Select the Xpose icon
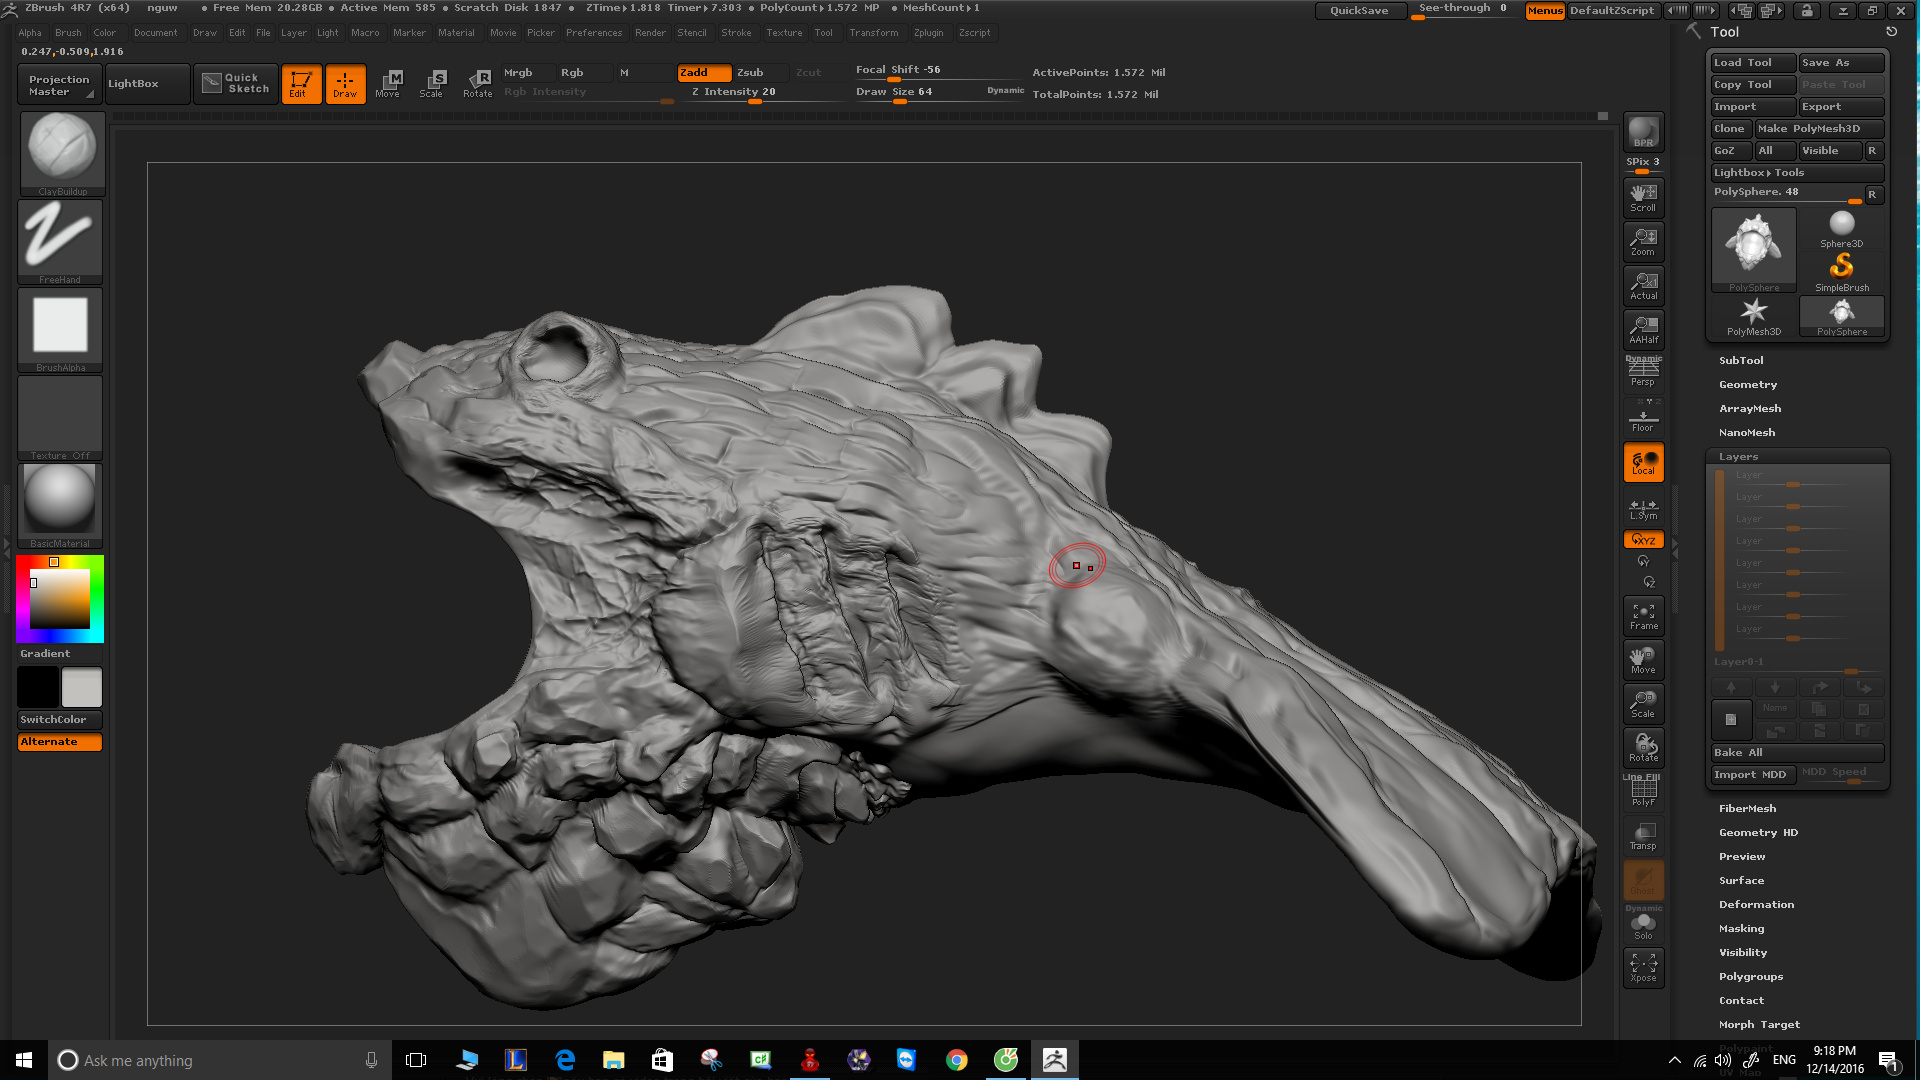 (1643, 967)
